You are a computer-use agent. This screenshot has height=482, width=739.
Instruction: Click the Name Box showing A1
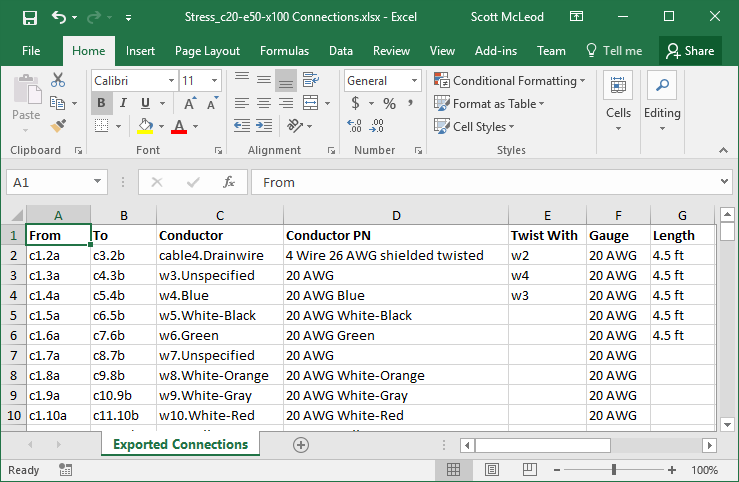(57, 182)
